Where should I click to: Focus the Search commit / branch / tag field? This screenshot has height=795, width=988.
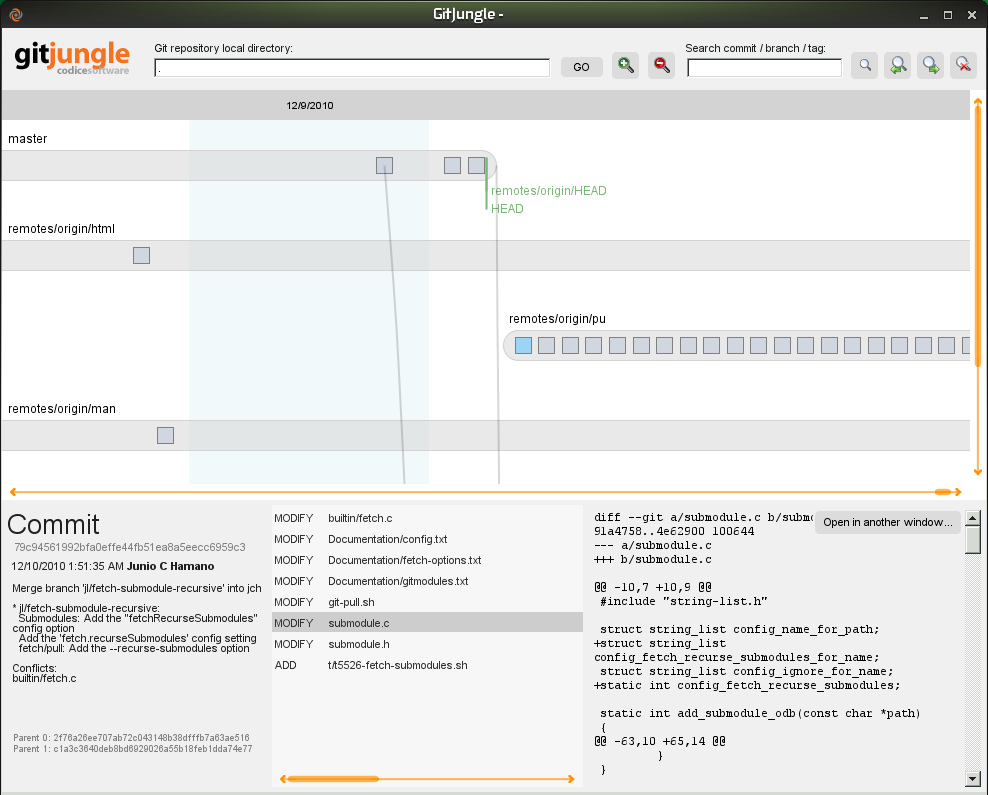pyautogui.click(x=764, y=67)
